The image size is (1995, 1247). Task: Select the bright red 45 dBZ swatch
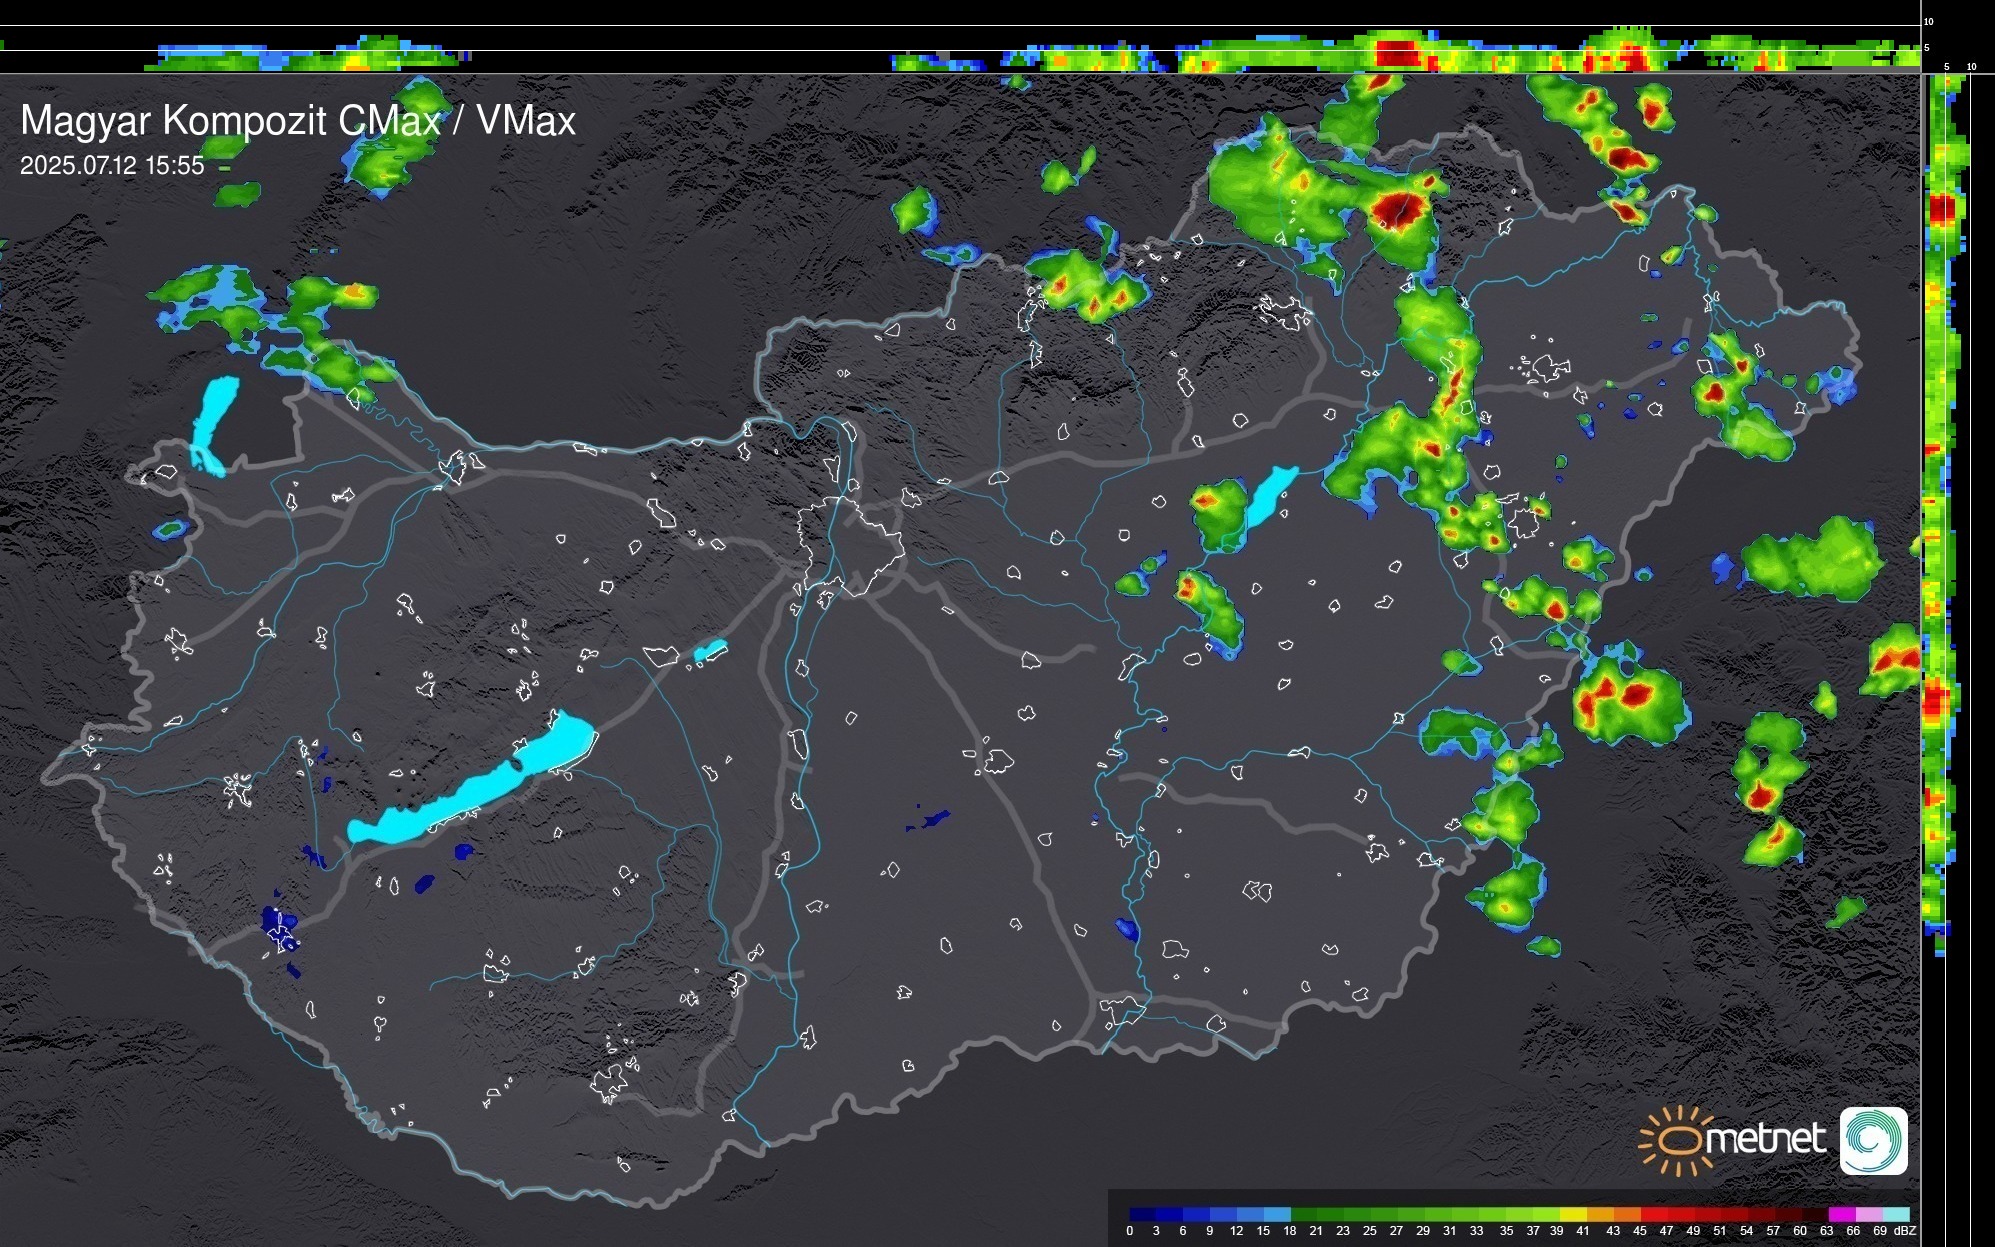1653,1214
